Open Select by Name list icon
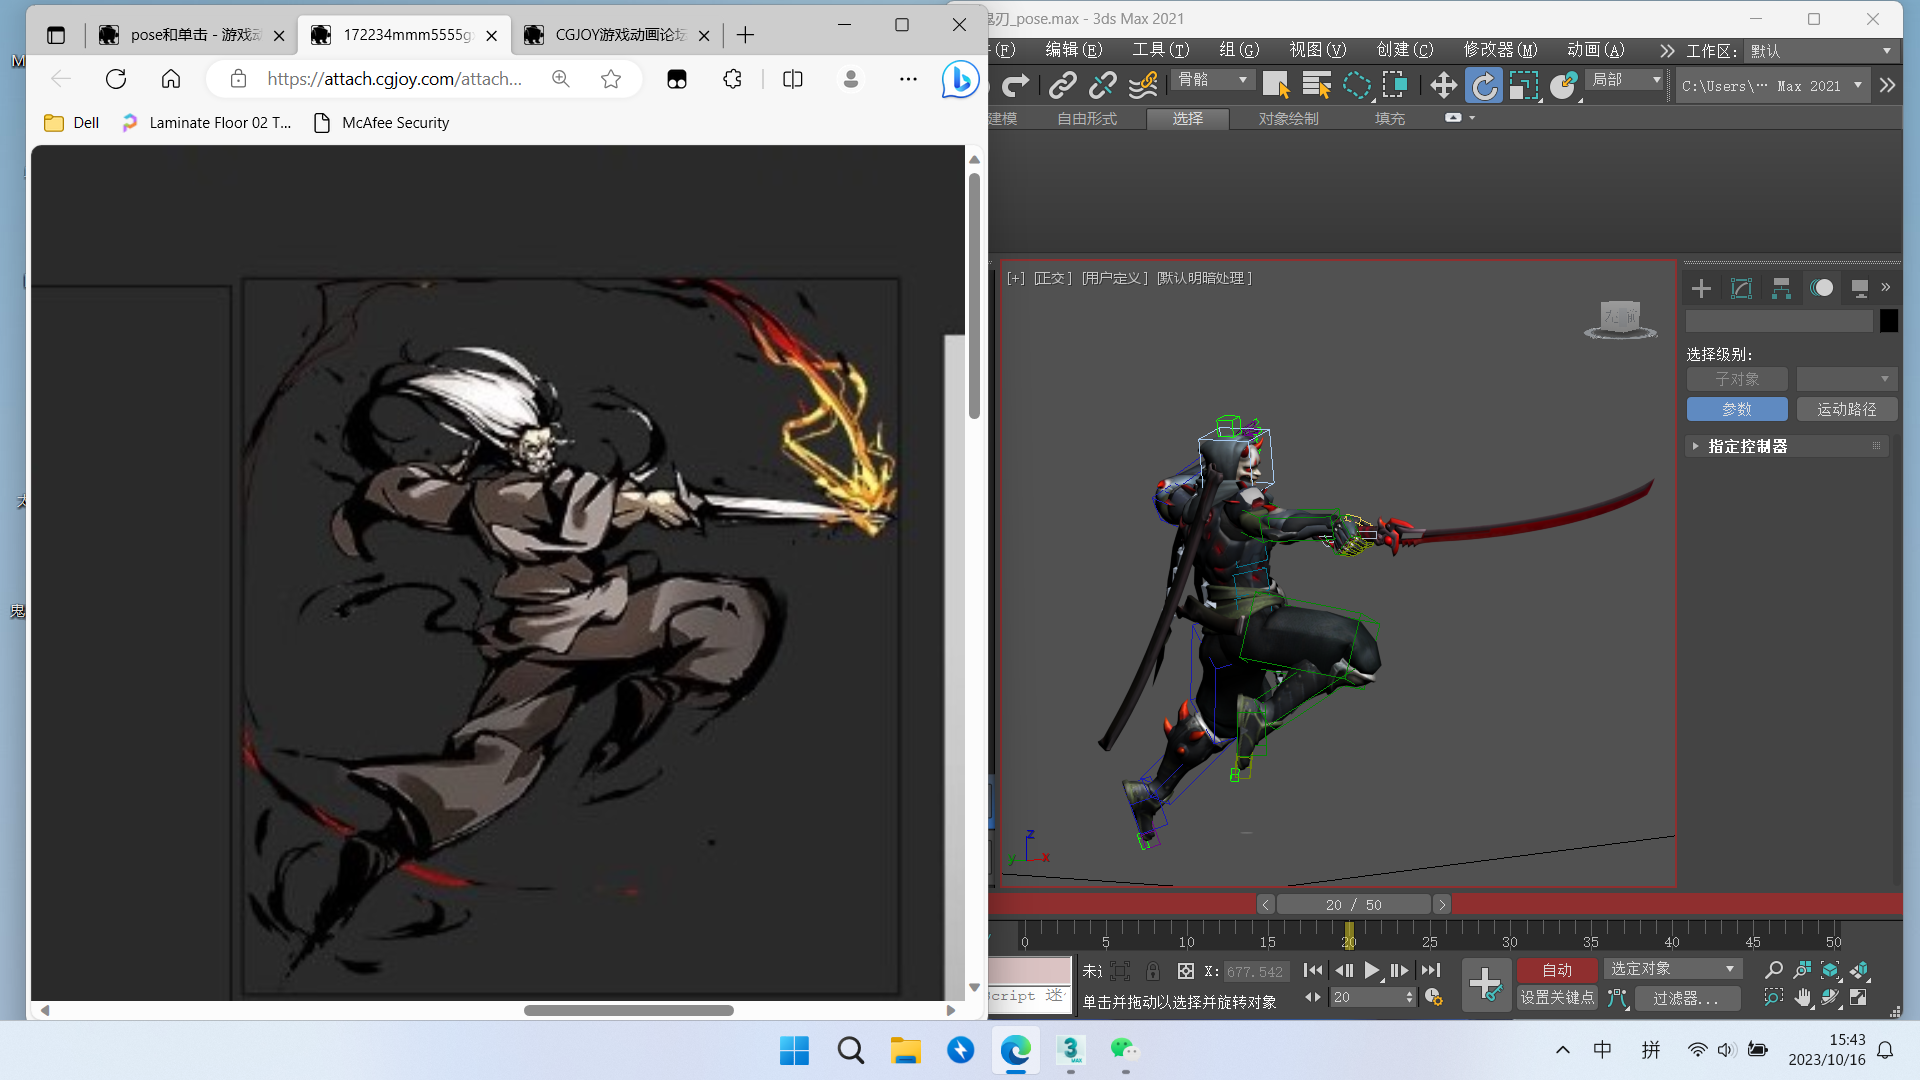Screen dimensions: 1920x1080 tap(1316, 86)
